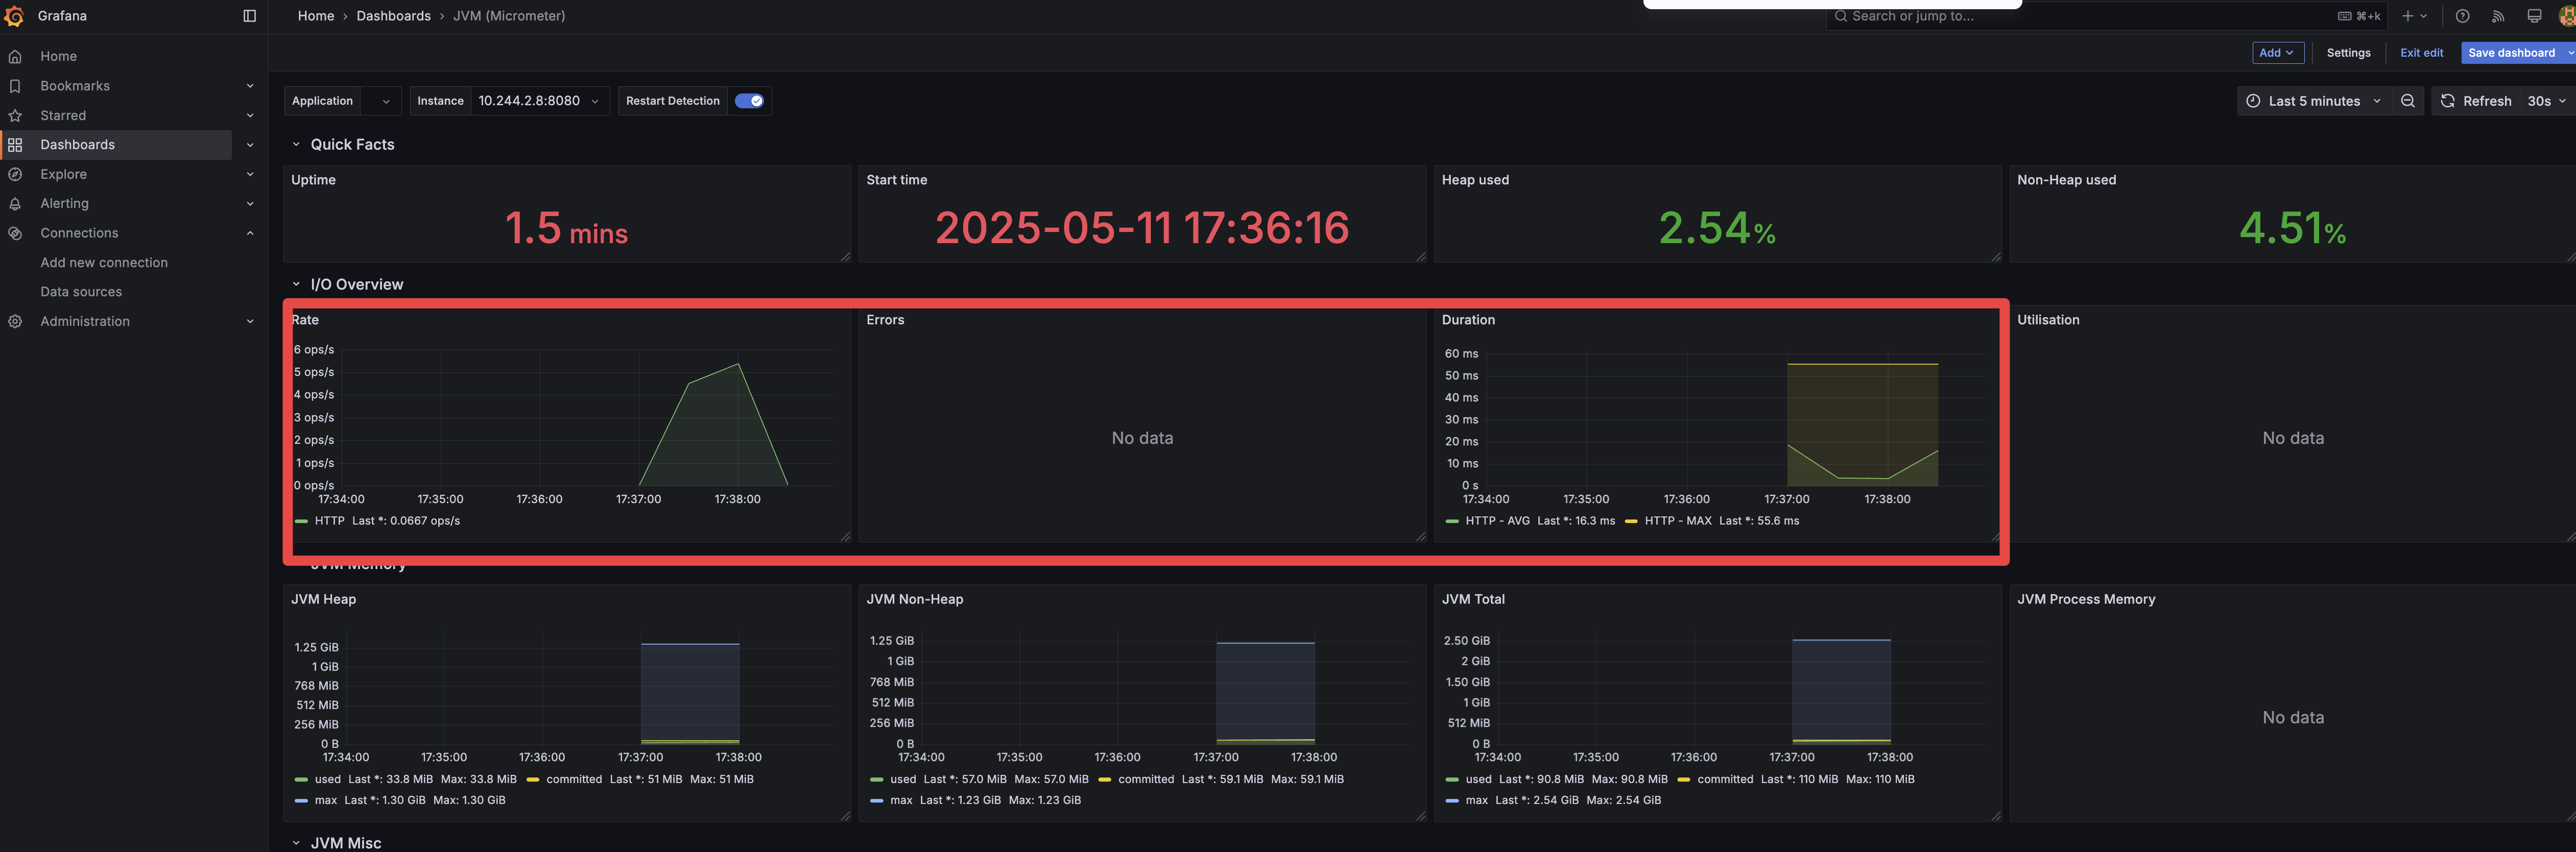Open the kiosk monitor icon
Image resolution: width=2576 pixels, height=852 pixels.
[2534, 16]
